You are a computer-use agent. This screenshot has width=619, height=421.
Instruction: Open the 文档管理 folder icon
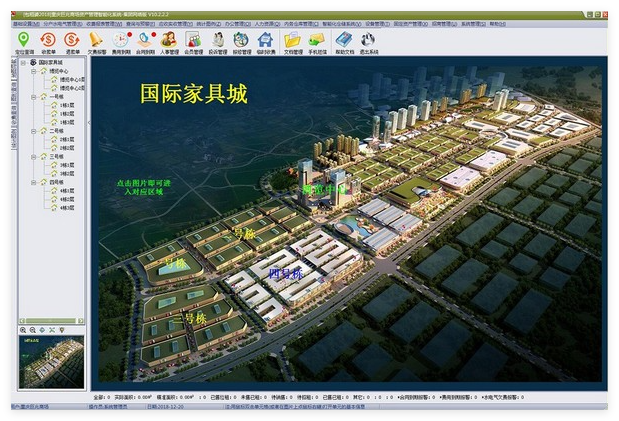[292, 41]
